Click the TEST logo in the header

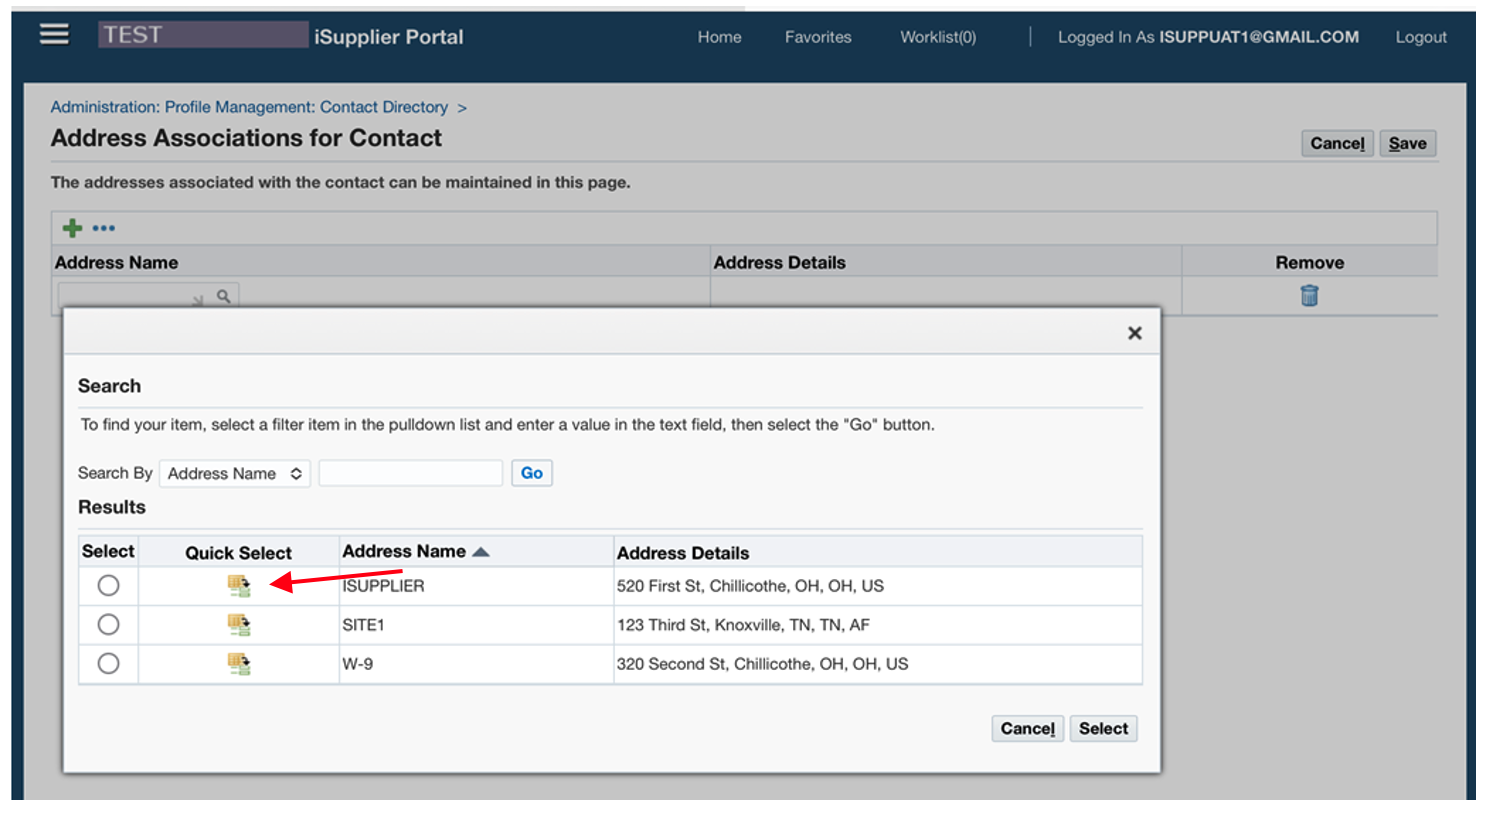(x=203, y=35)
